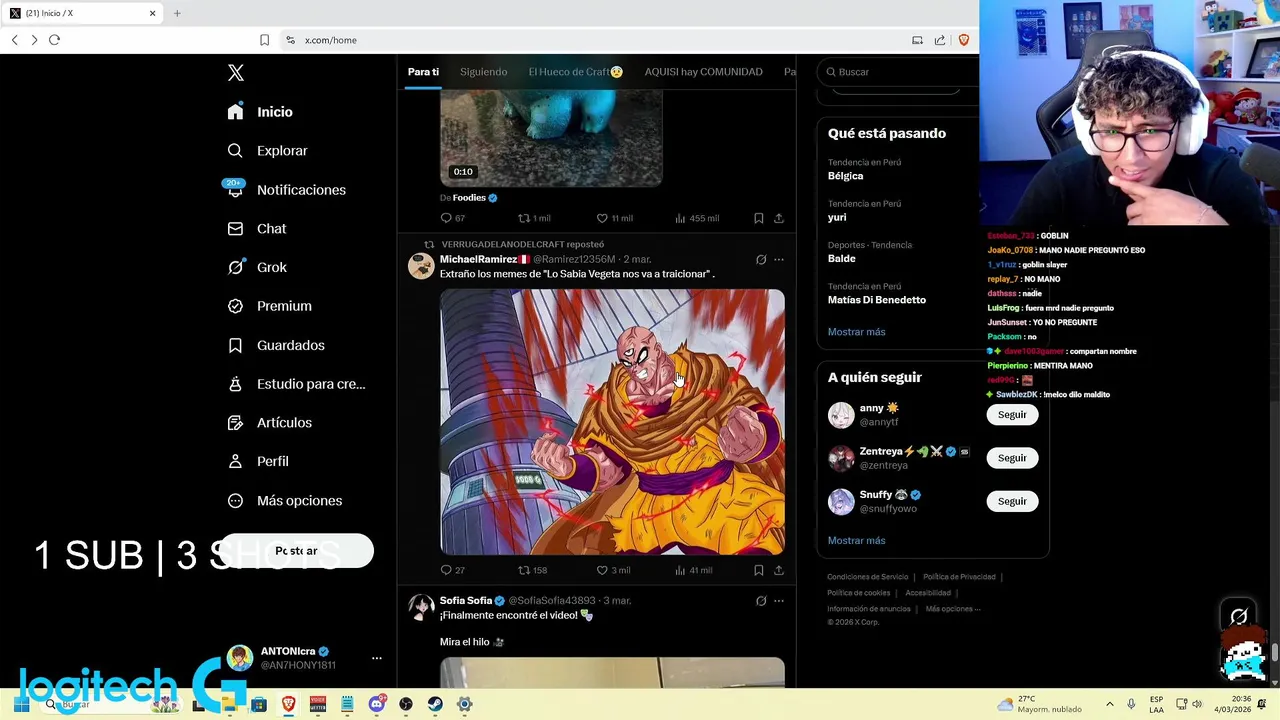Screen dimensions: 1280x720
Task: Click Mostrar más under Qué está pasando
Action: [x=856, y=332]
